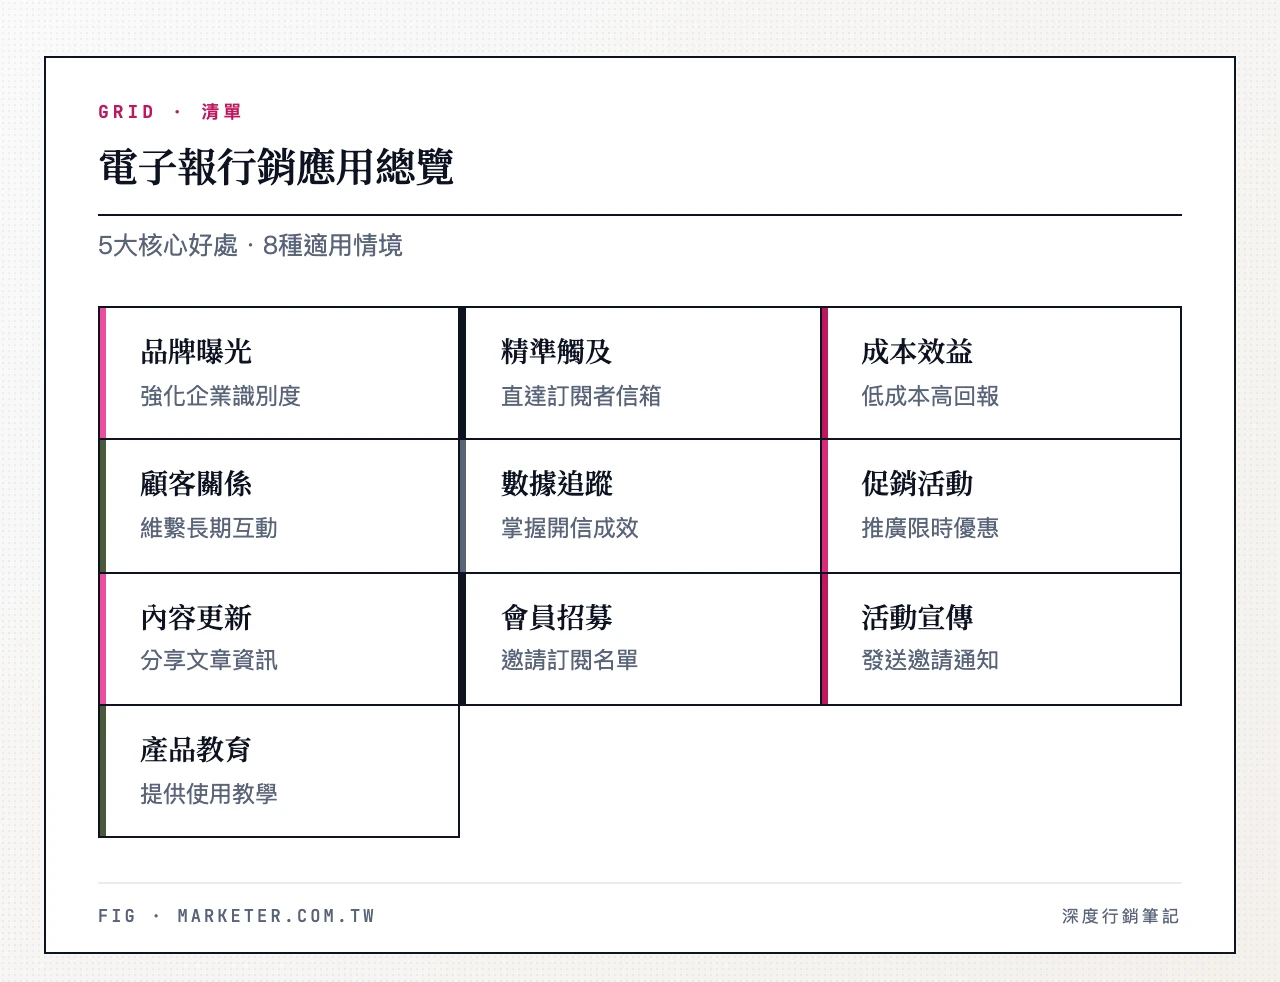Click the 成本效益 card heading
Image resolution: width=1280 pixels, height=982 pixels.
coord(917,352)
